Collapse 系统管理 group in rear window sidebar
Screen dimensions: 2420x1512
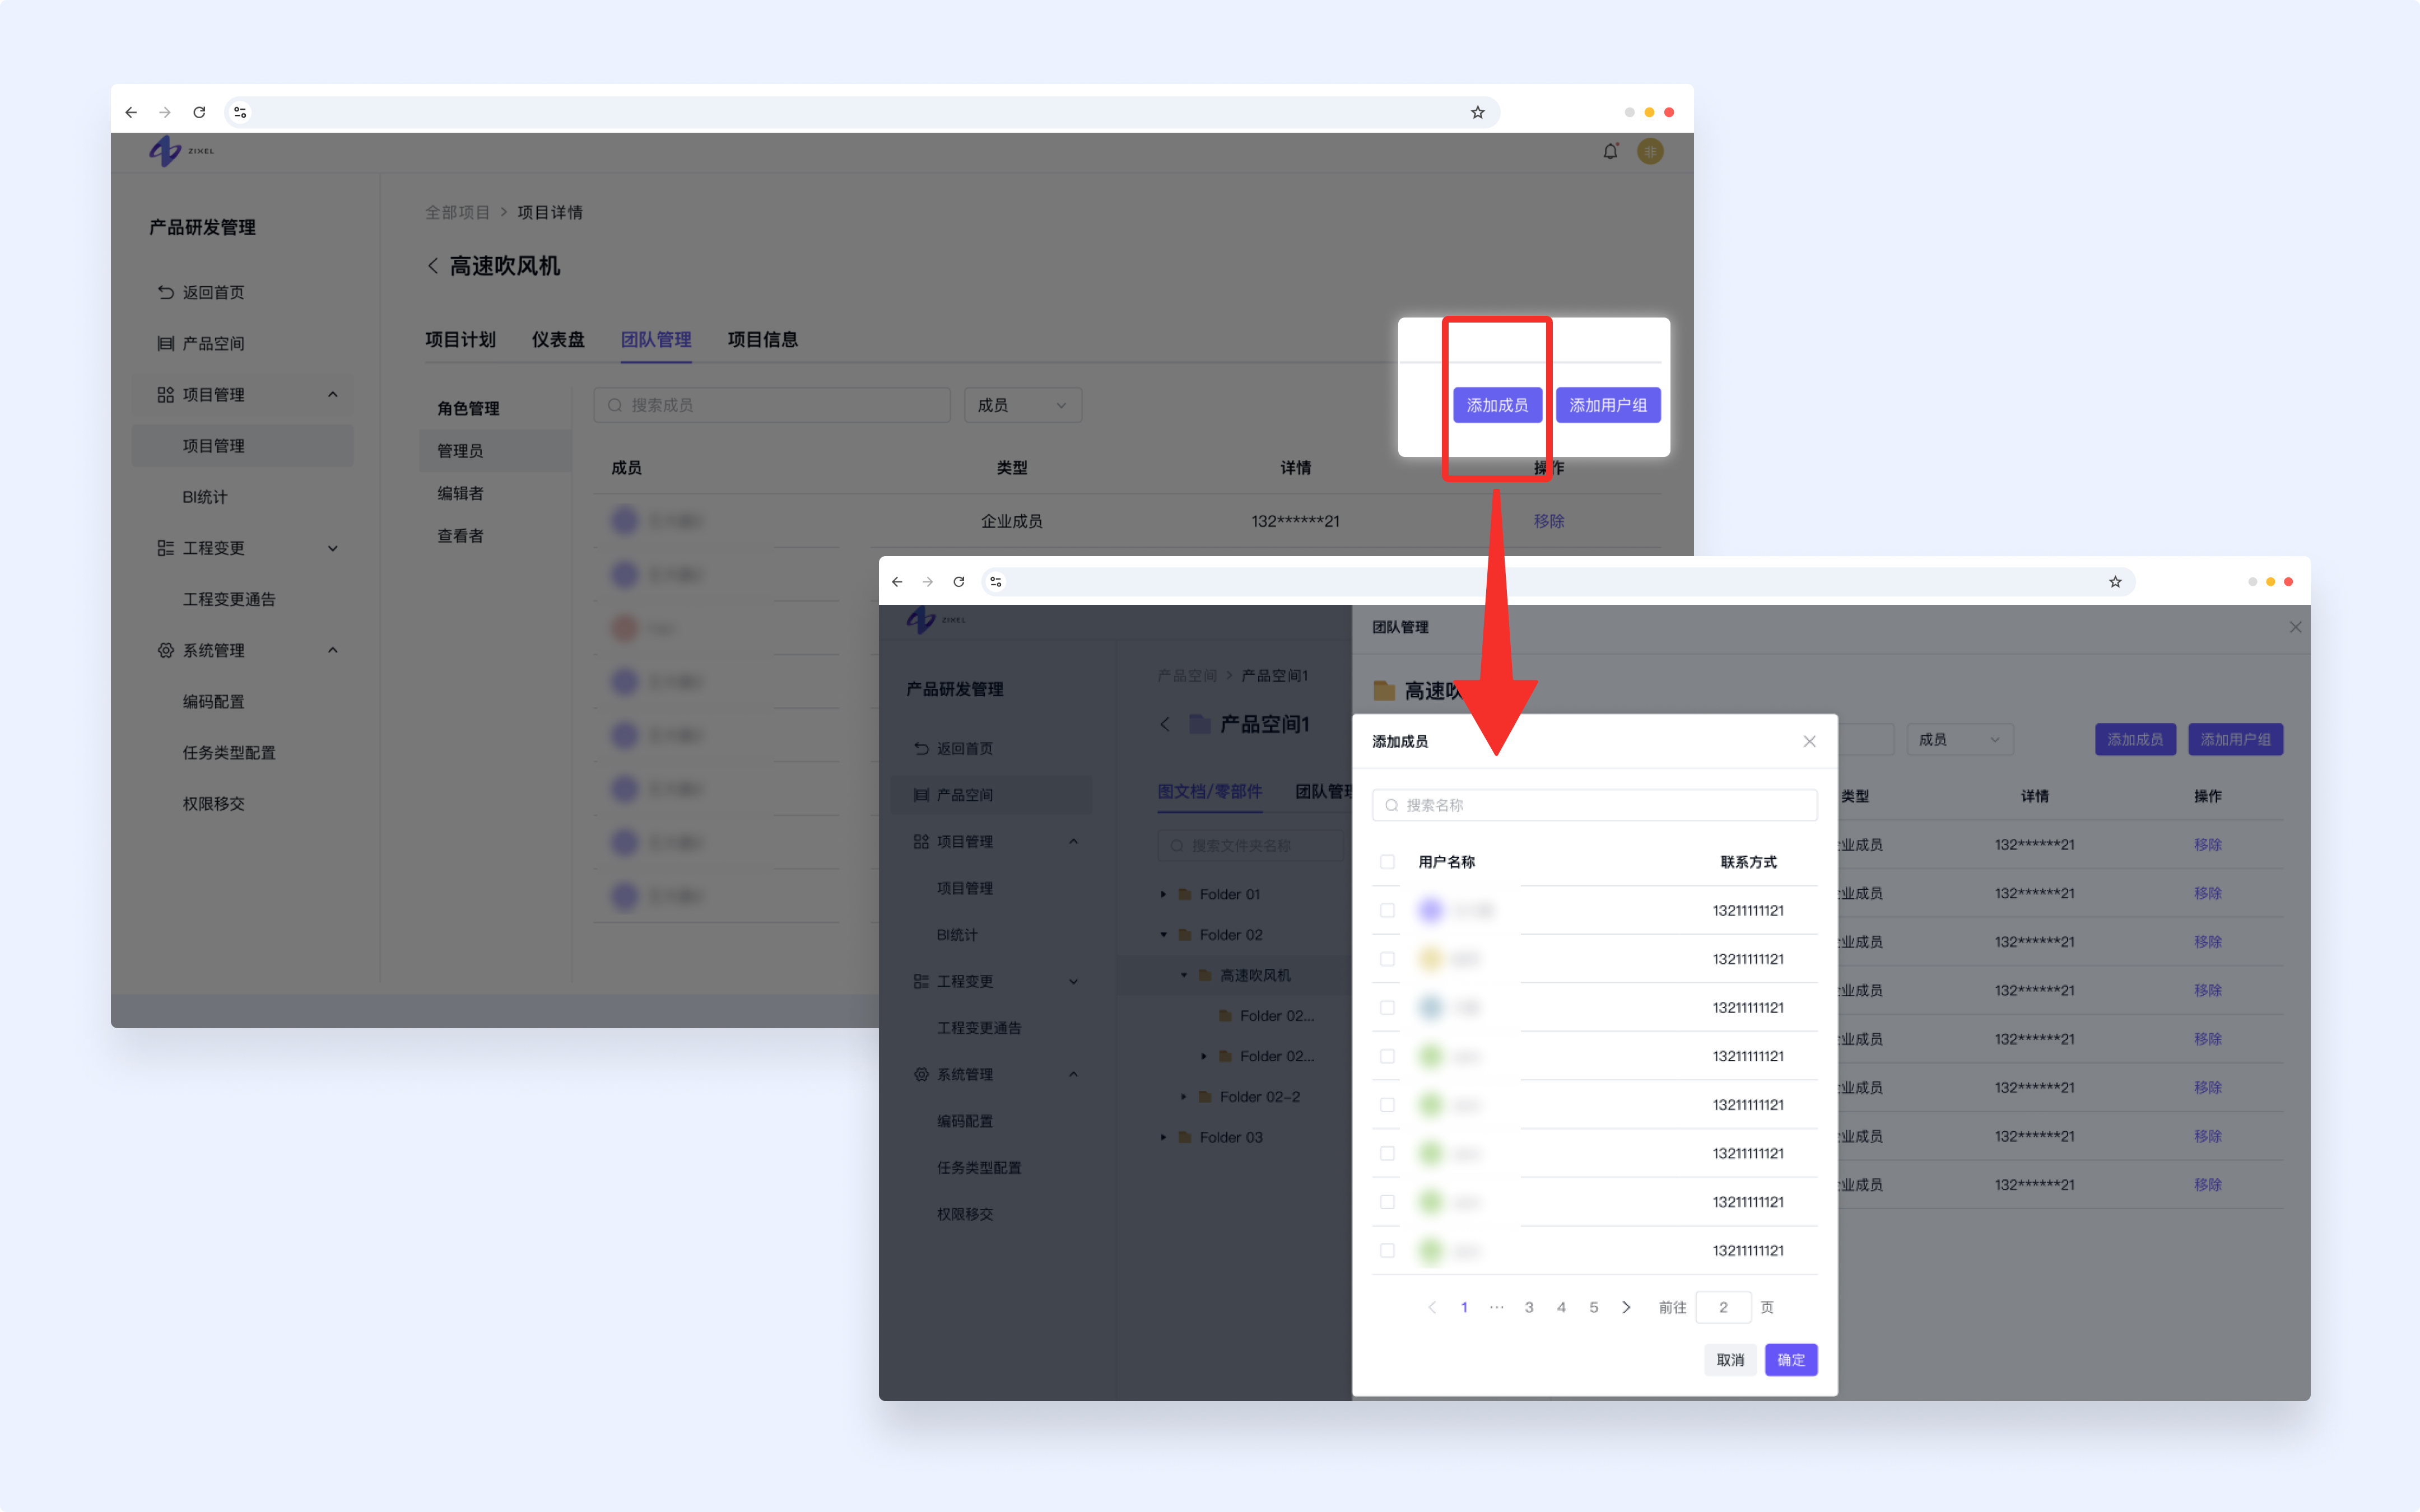pyautogui.click(x=333, y=650)
